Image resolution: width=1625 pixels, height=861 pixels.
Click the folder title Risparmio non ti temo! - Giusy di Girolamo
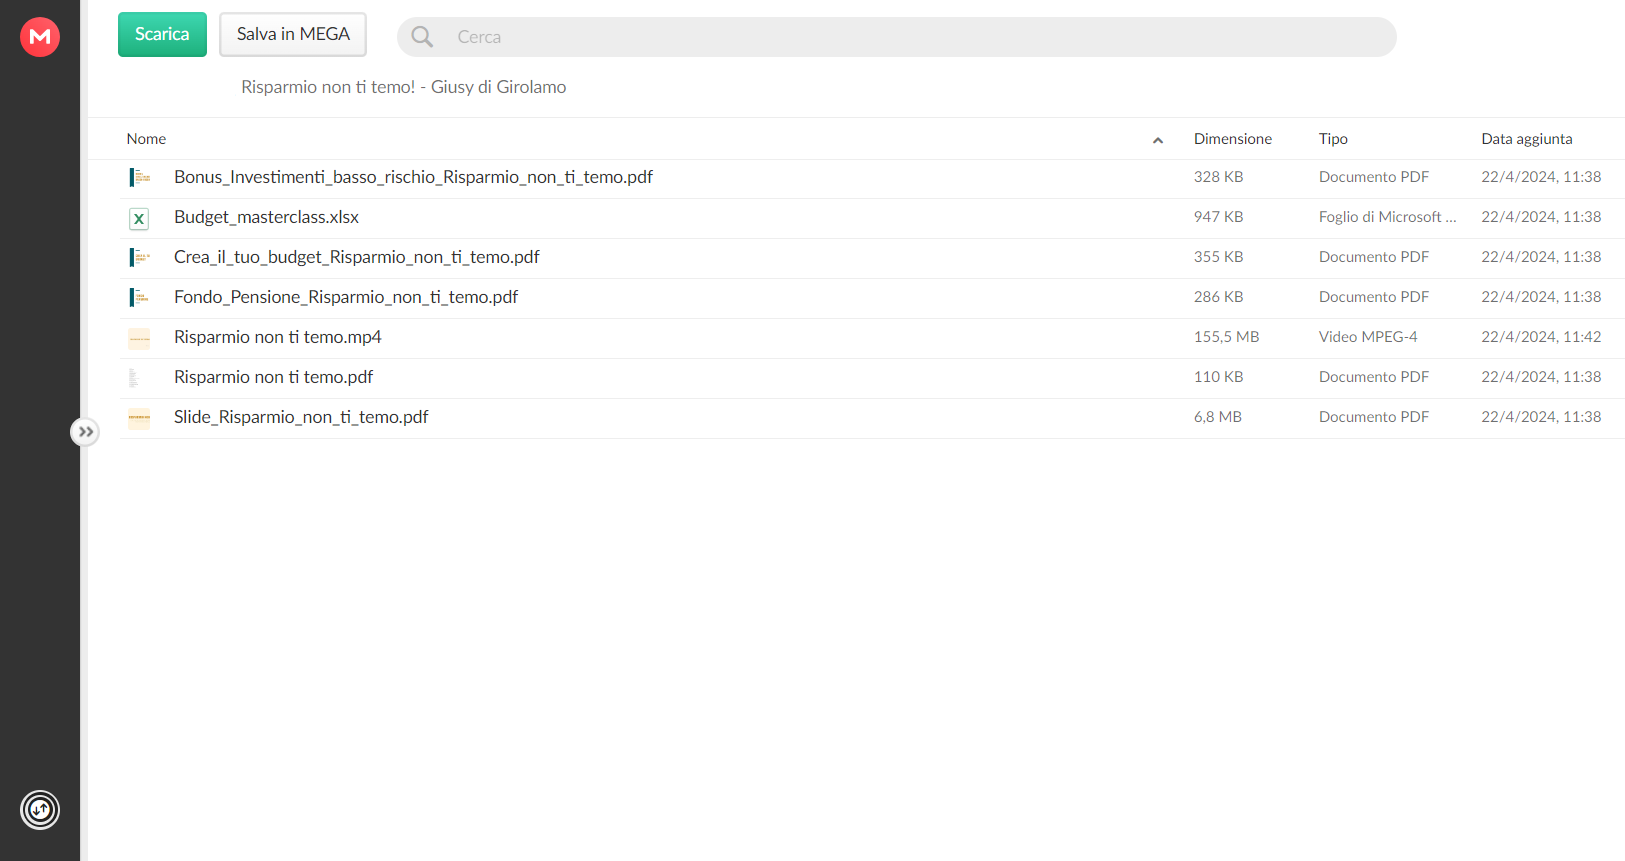click(404, 87)
